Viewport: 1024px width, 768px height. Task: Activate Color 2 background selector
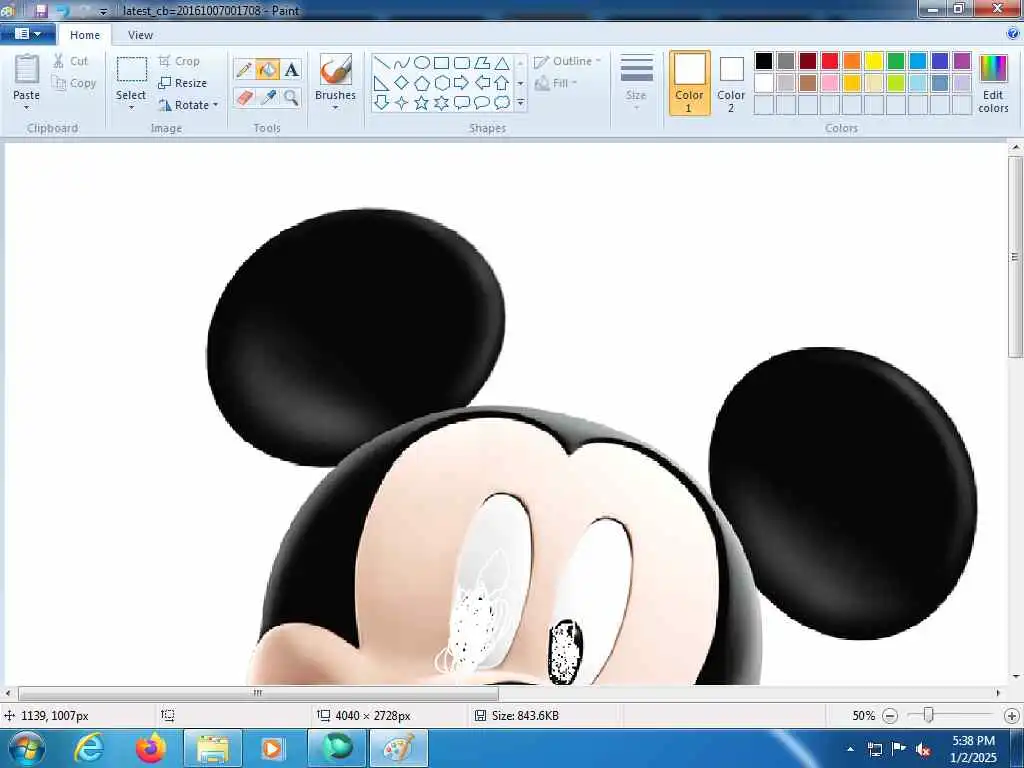731,83
